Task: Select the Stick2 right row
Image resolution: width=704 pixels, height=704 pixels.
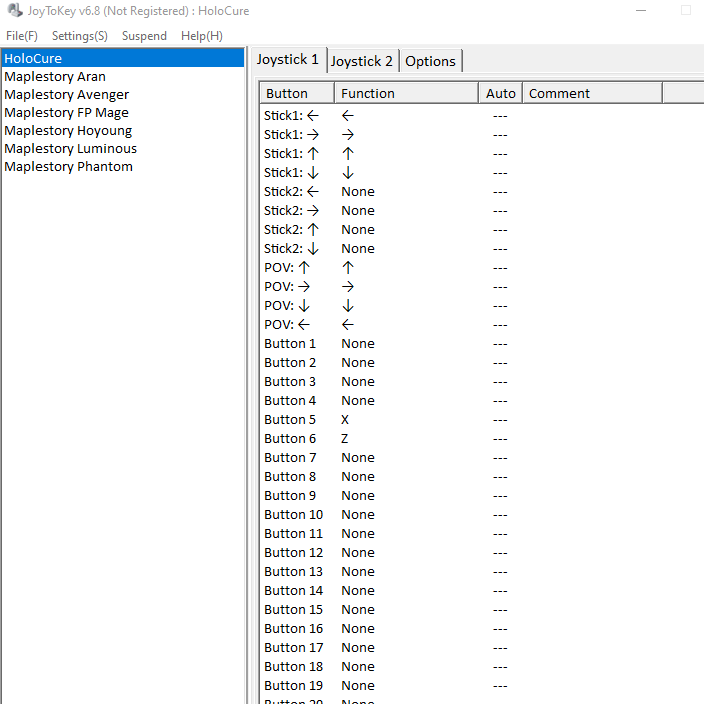Action: coord(480,211)
